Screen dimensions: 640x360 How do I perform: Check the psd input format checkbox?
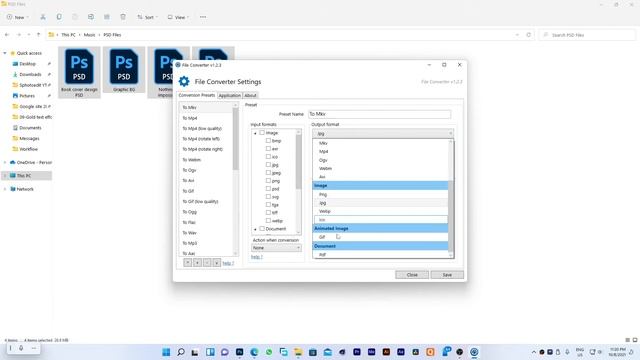pos(268,189)
